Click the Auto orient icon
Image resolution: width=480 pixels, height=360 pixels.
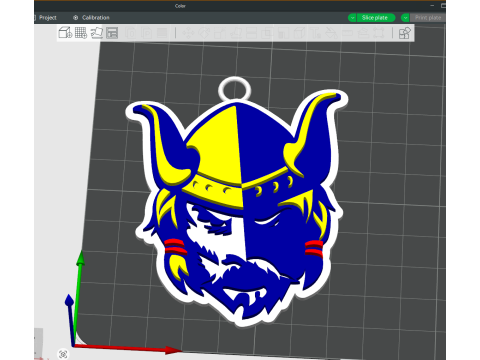[x=97, y=33]
